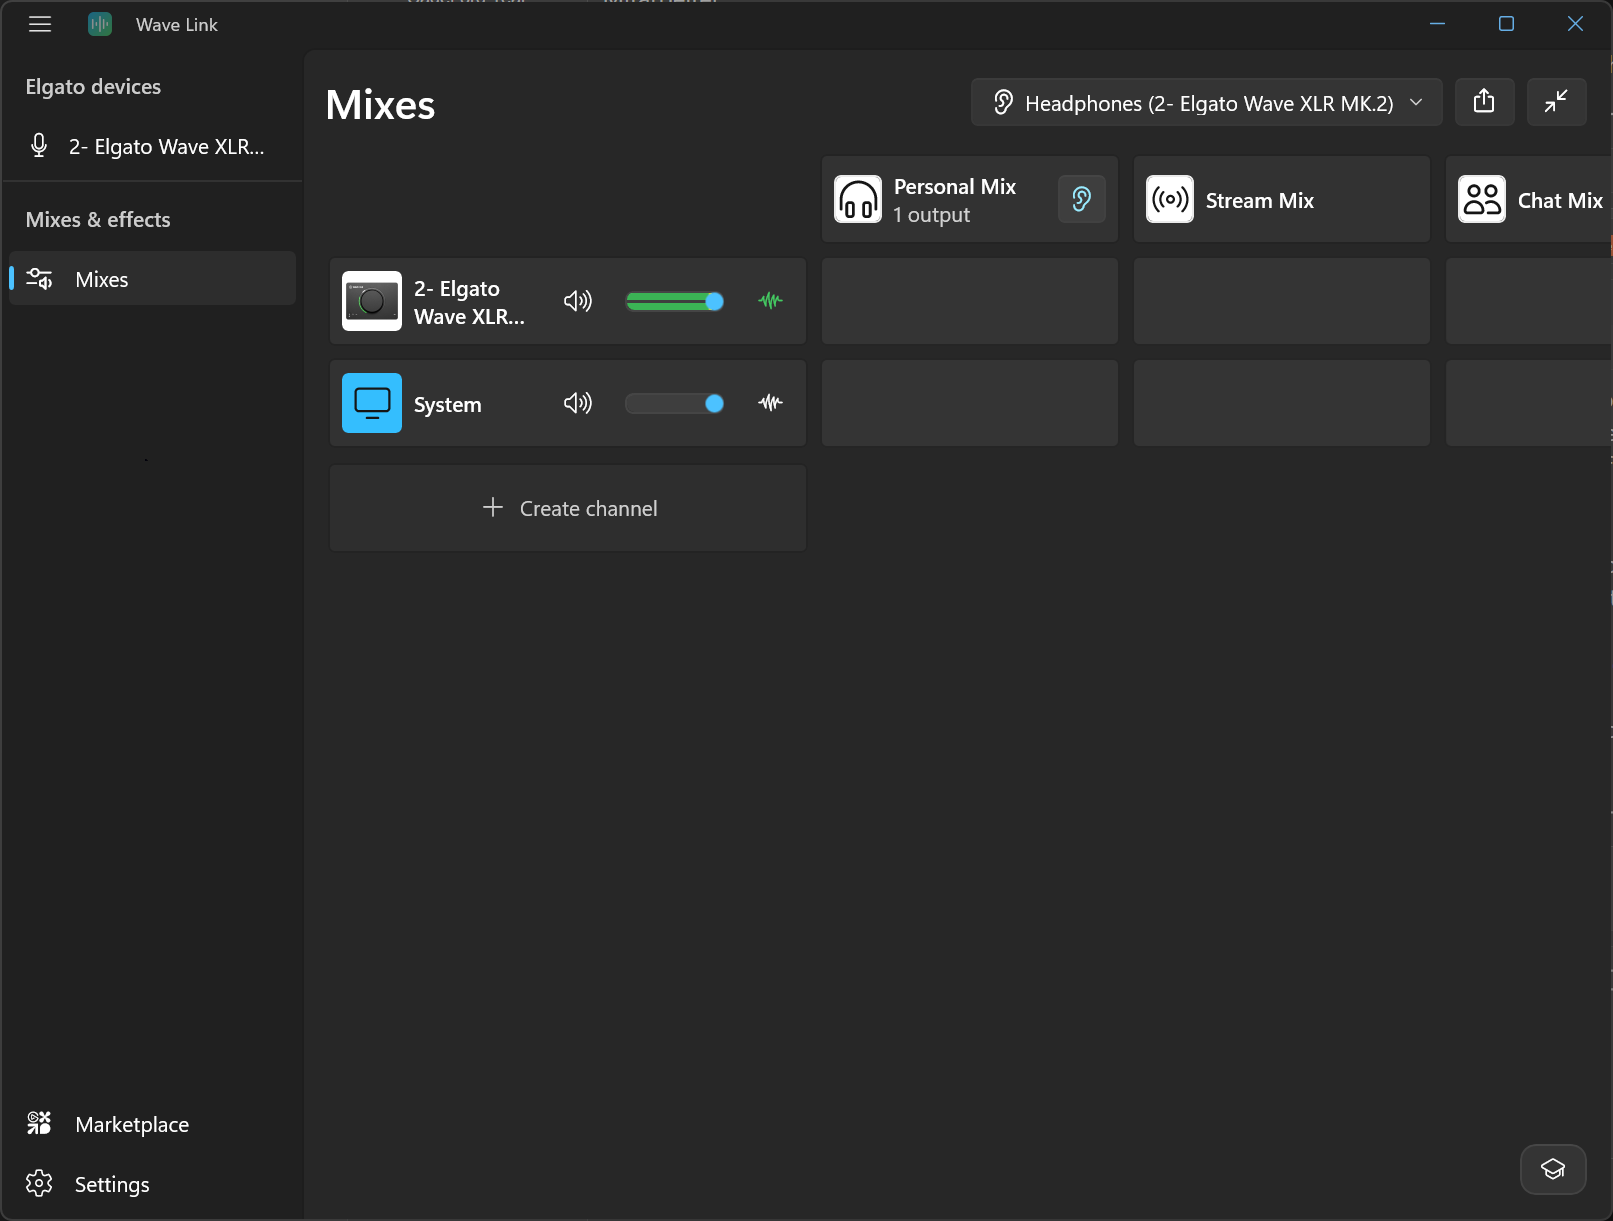Click the Stream Mix broadcast icon
The height and width of the screenshot is (1221, 1613).
(1170, 199)
